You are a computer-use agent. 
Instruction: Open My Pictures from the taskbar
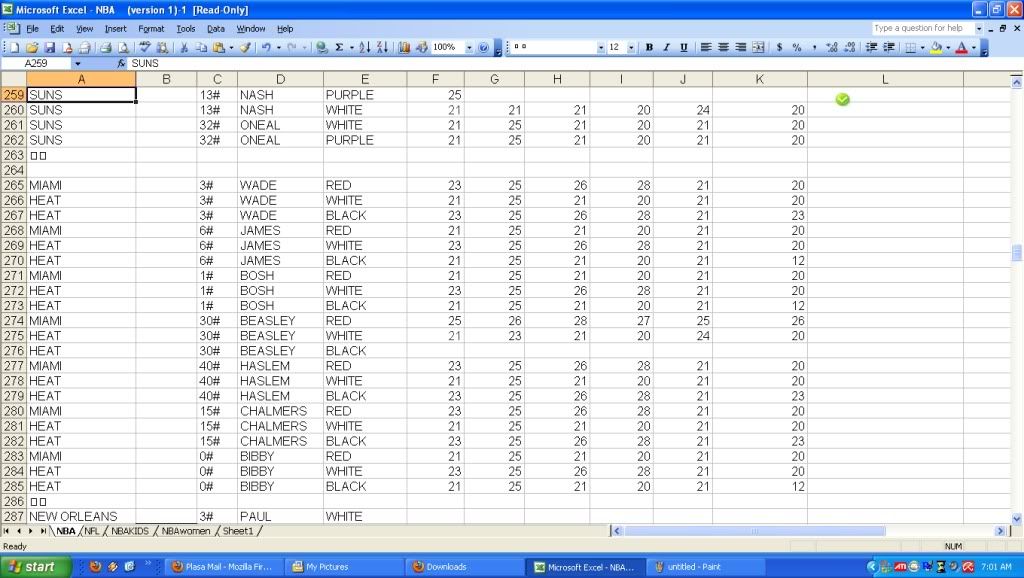345,567
